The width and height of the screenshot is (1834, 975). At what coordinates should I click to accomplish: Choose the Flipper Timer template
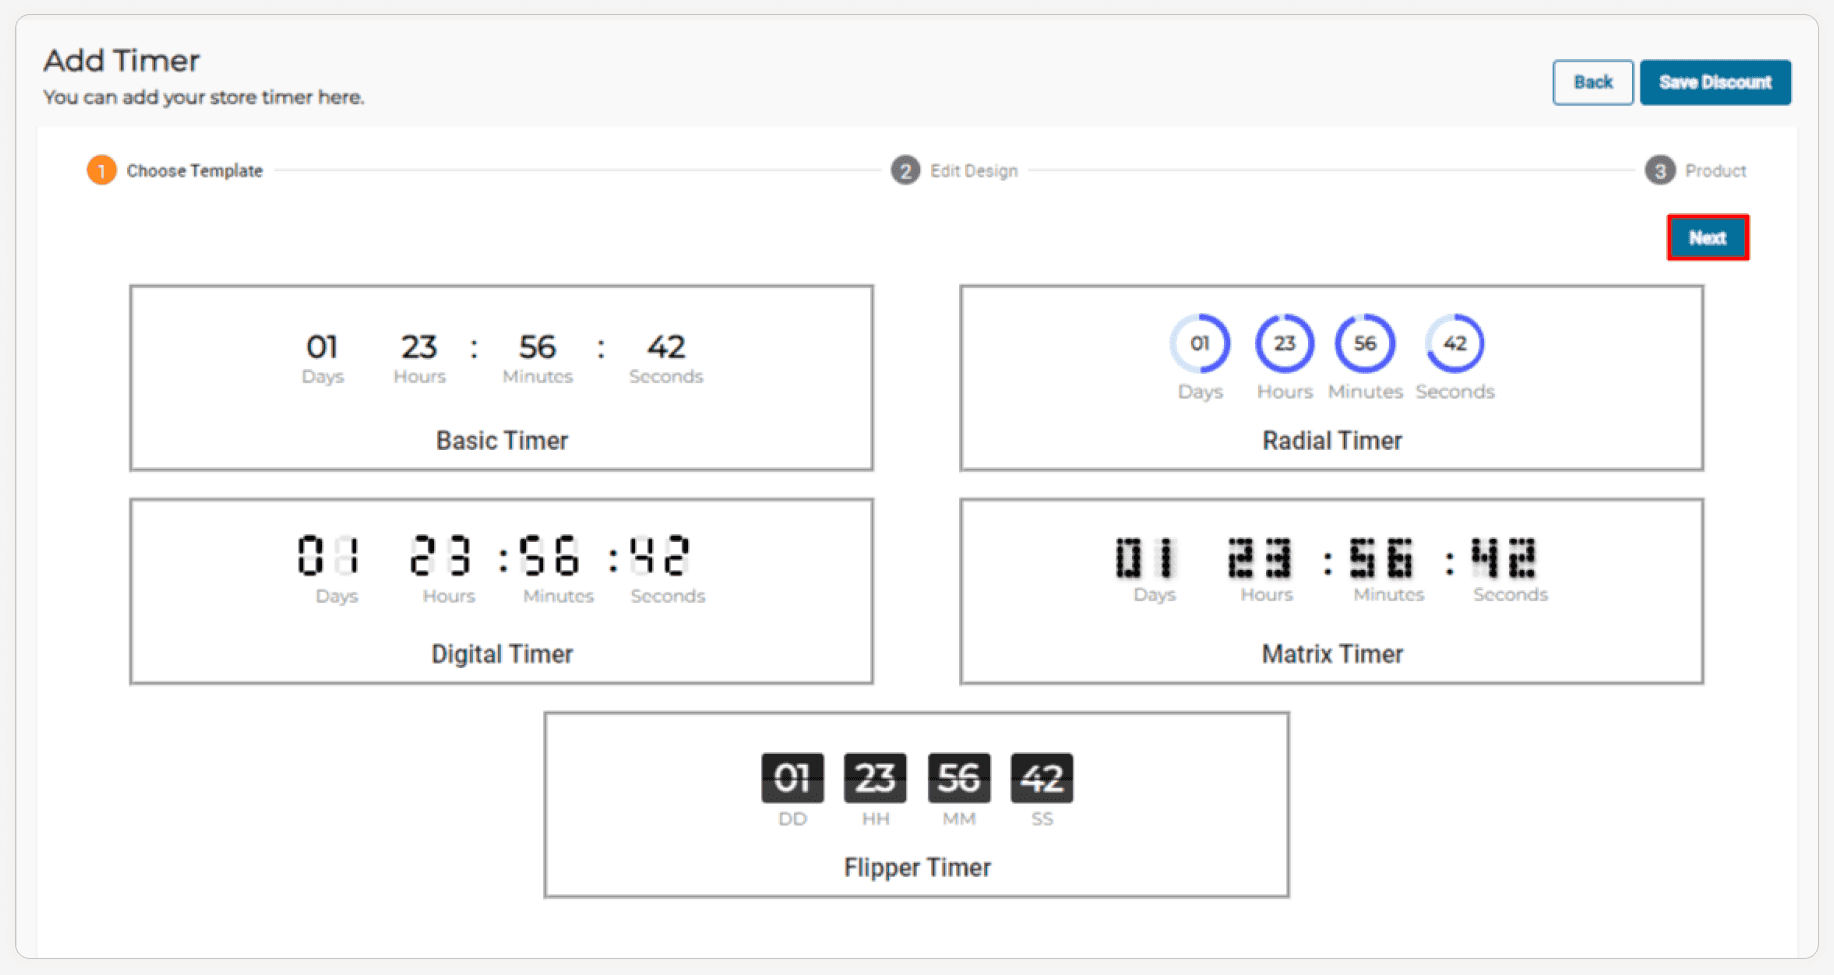pos(916,805)
